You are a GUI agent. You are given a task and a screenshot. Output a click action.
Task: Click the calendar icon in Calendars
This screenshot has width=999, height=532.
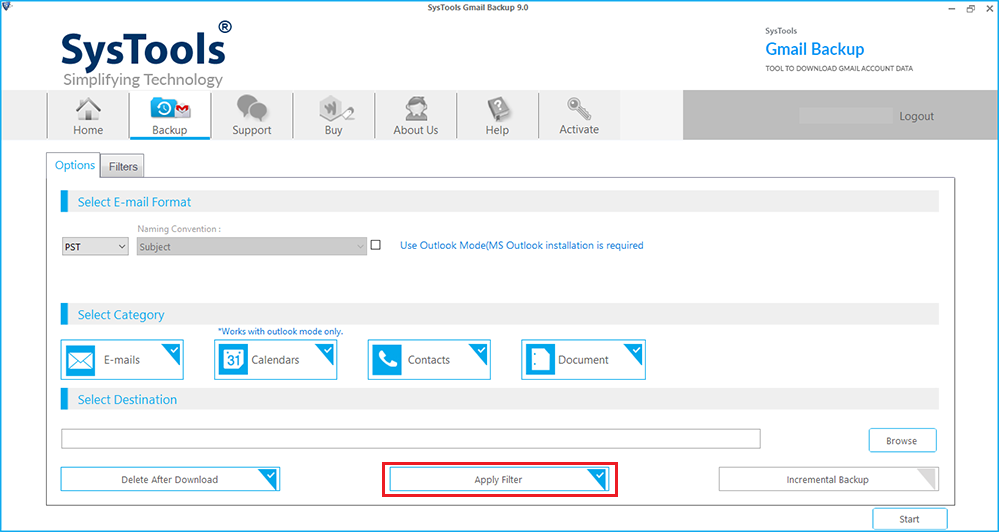(x=233, y=360)
